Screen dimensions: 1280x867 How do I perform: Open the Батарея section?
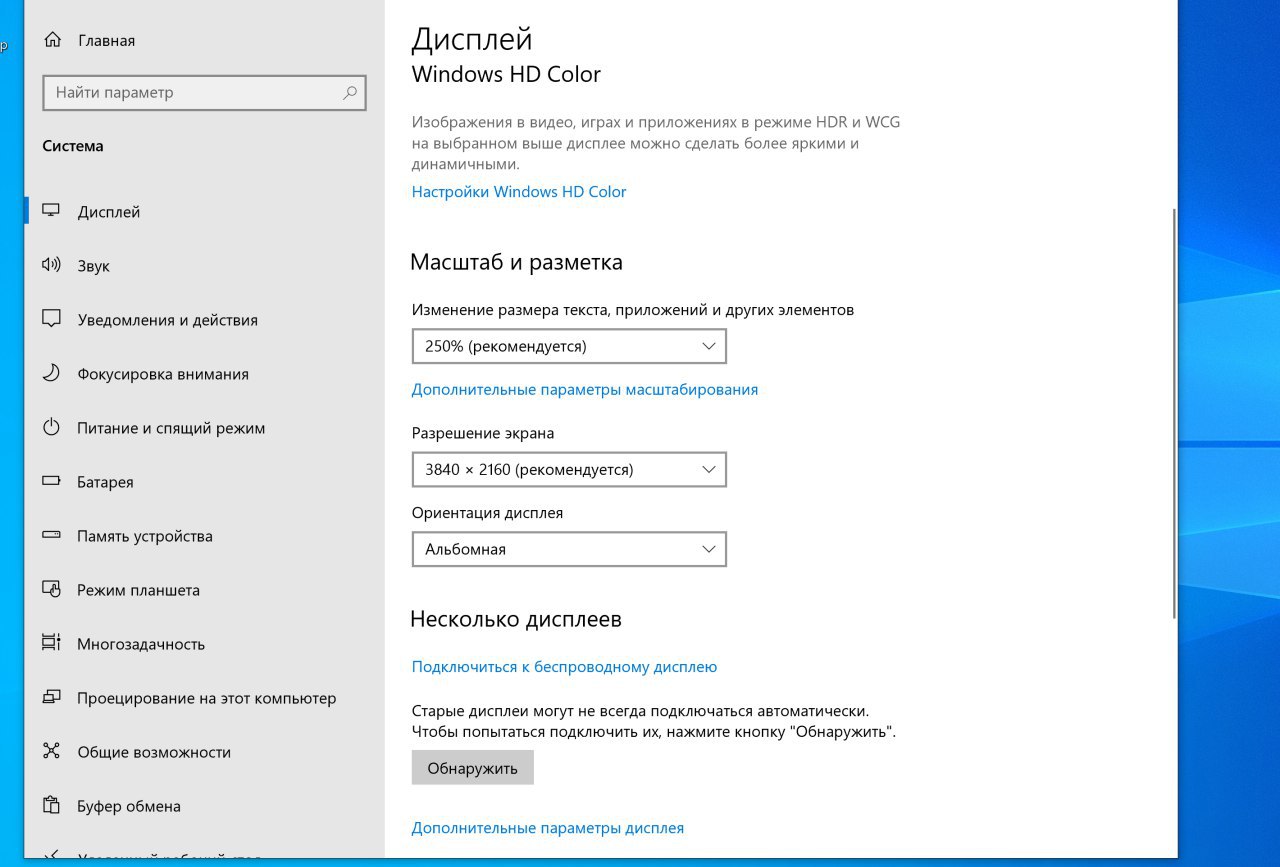click(204, 481)
